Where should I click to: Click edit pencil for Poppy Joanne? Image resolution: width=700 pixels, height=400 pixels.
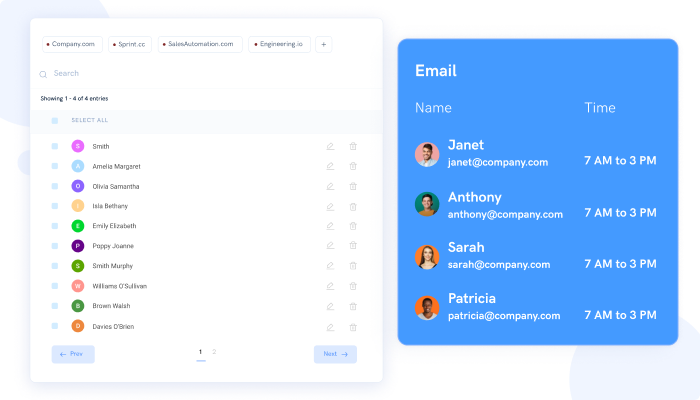click(x=330, y=246)
